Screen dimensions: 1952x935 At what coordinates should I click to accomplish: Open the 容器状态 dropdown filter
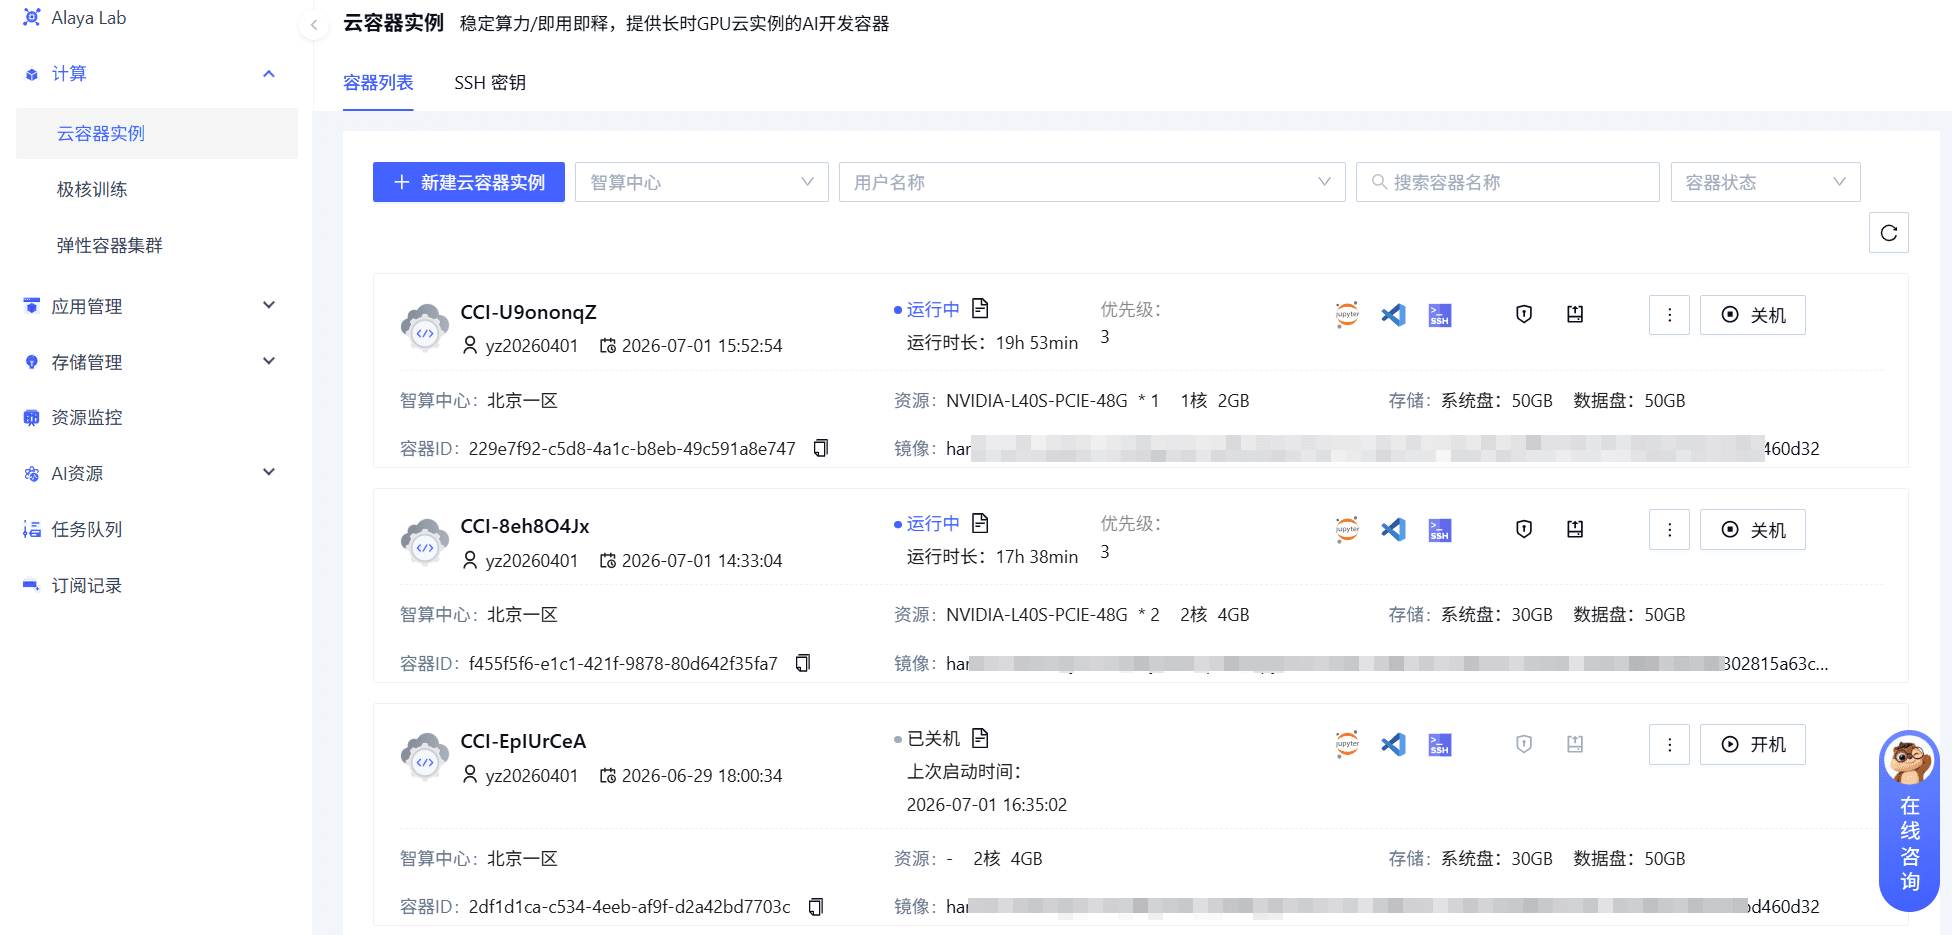[1765, 182]
